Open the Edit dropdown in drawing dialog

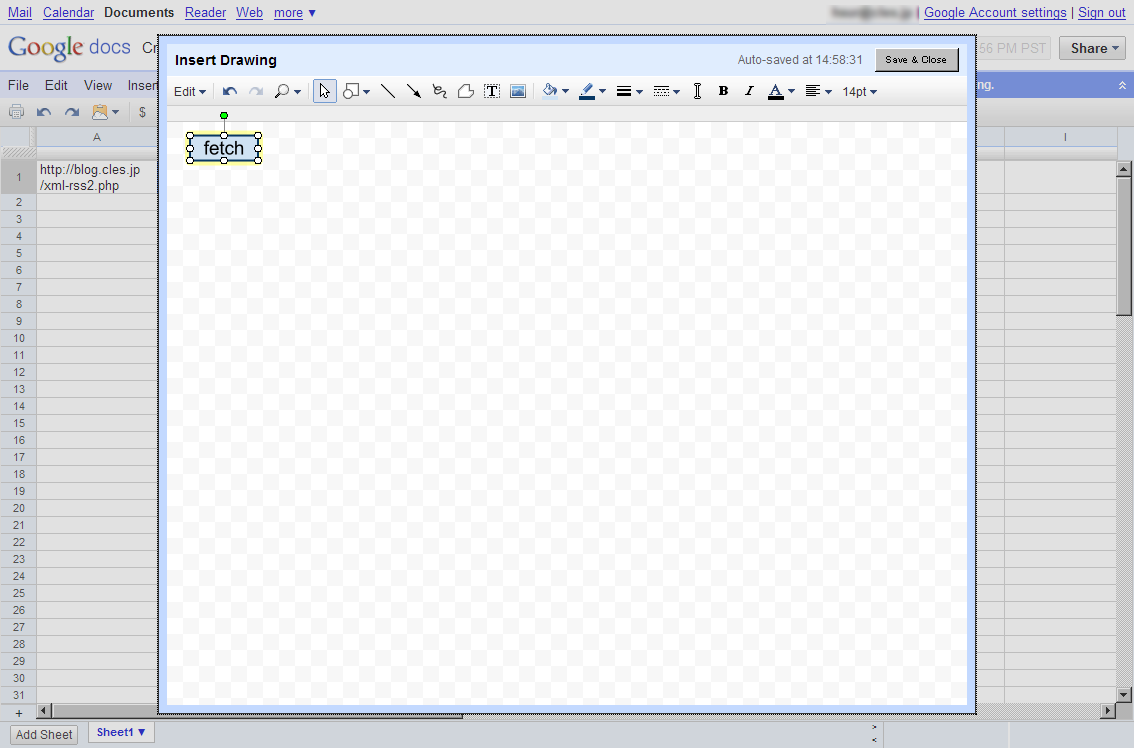point(189,91)
